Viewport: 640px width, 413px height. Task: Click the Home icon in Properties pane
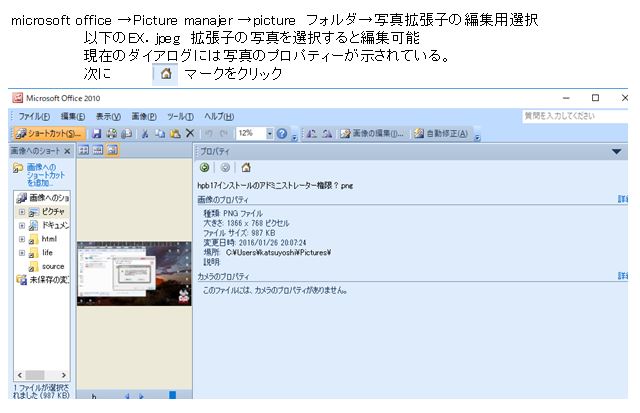(x=246, y=167)
